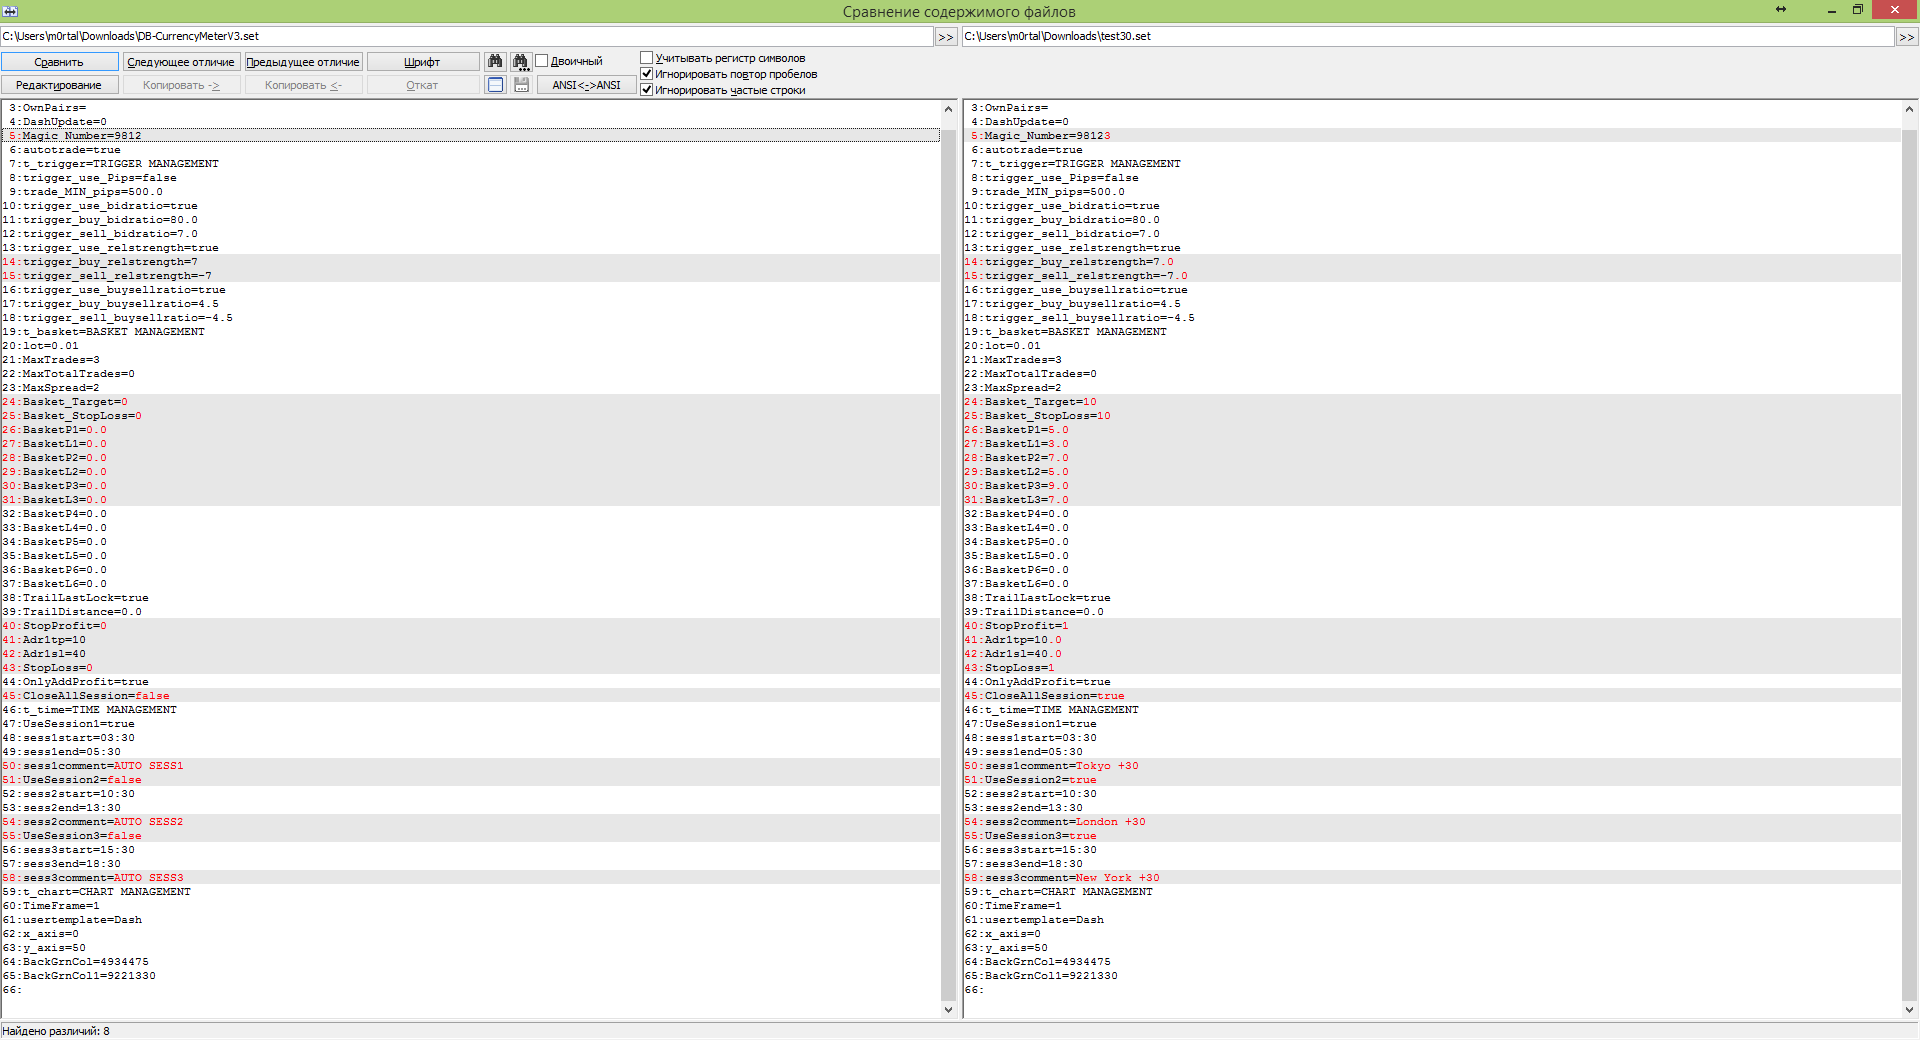Uncheck Игнорировать повтор пробелов
The width and height of the screenshot is (1920, 1040).
click(x=647, y=74)
